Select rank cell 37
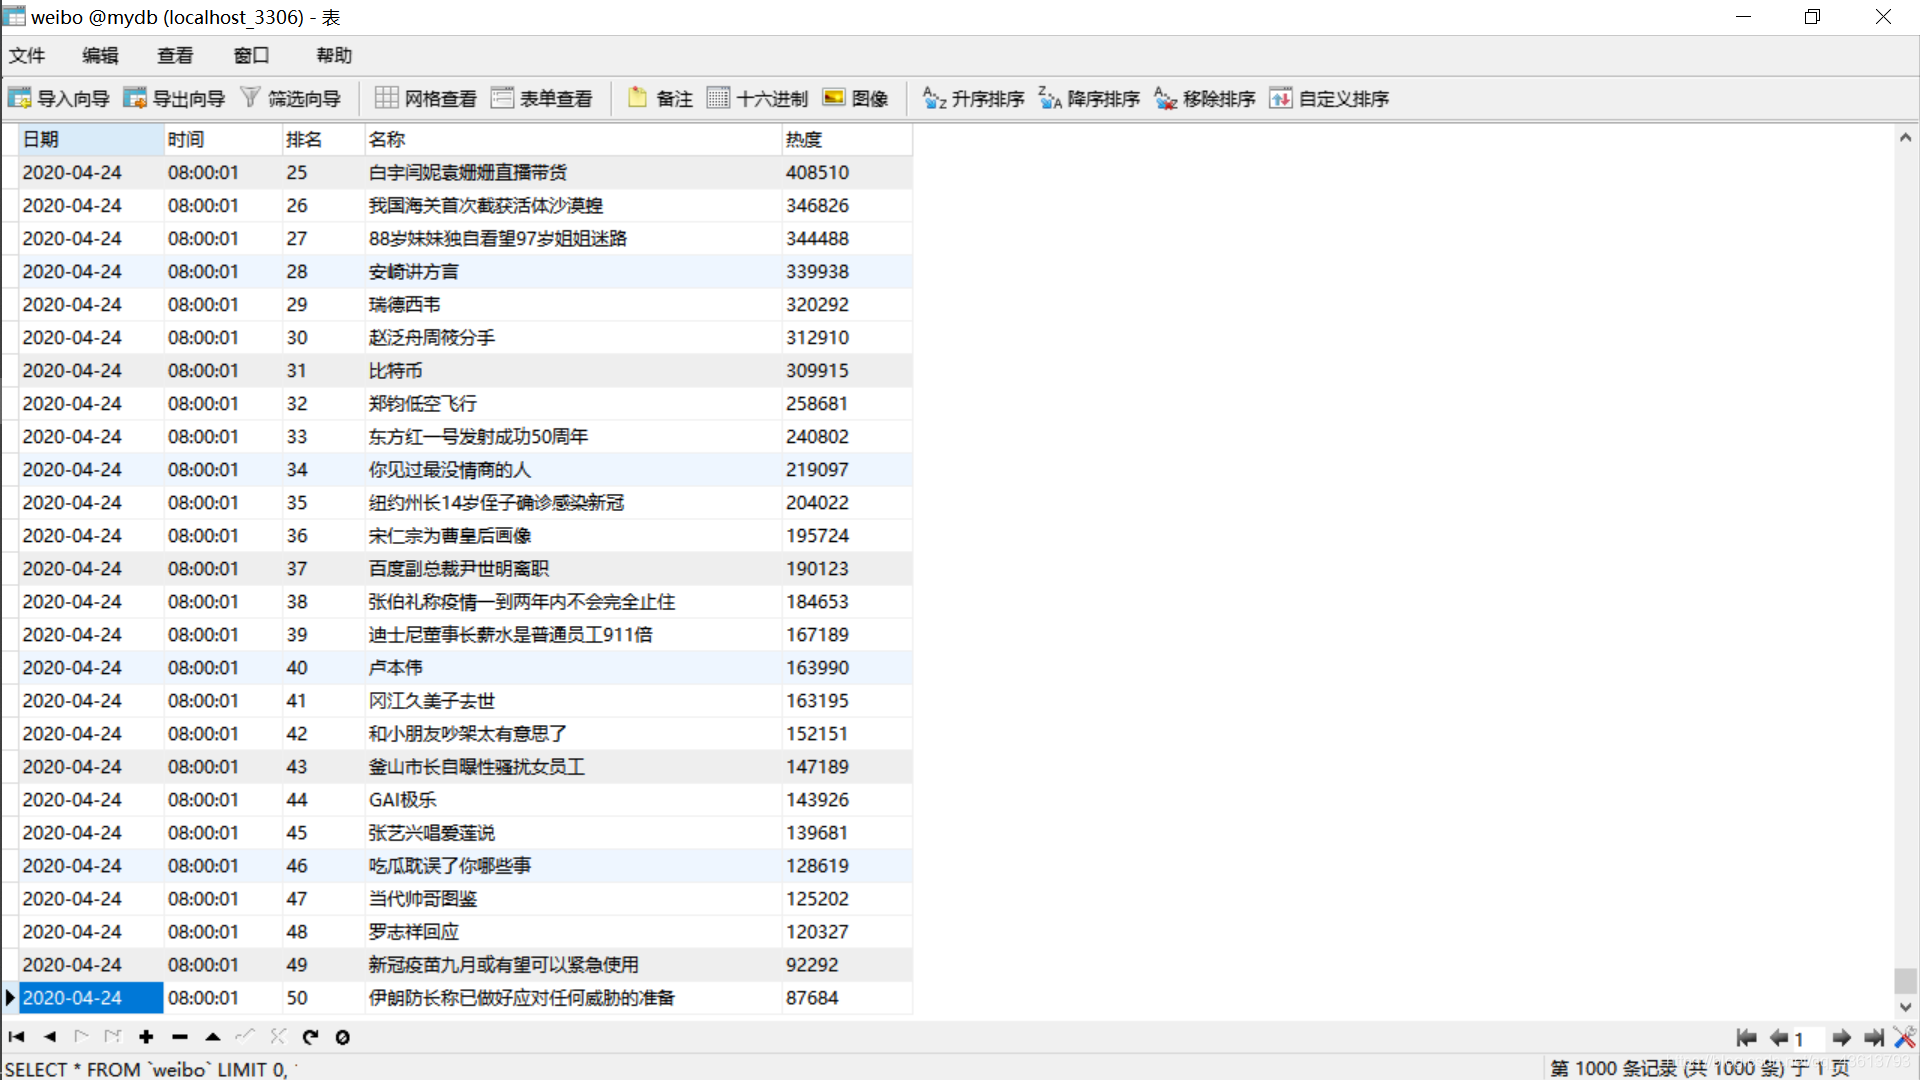The height and width of the screenshot is (1080, 1920). (x=323, y=568)
